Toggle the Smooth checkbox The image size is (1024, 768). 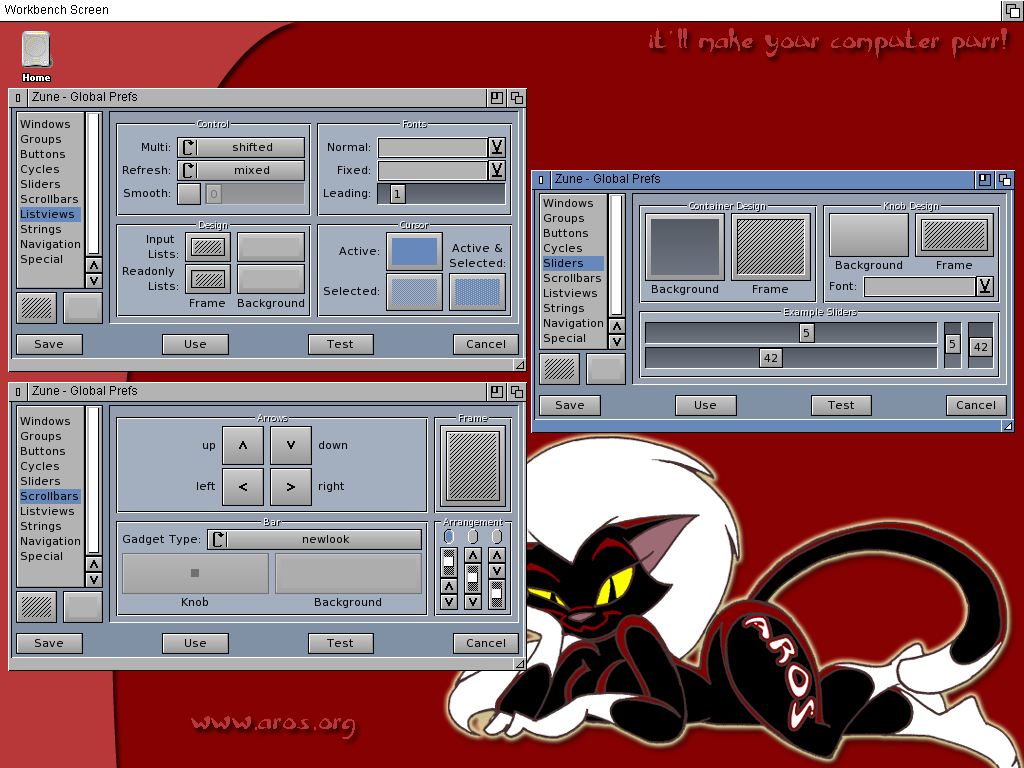point(189,194)
